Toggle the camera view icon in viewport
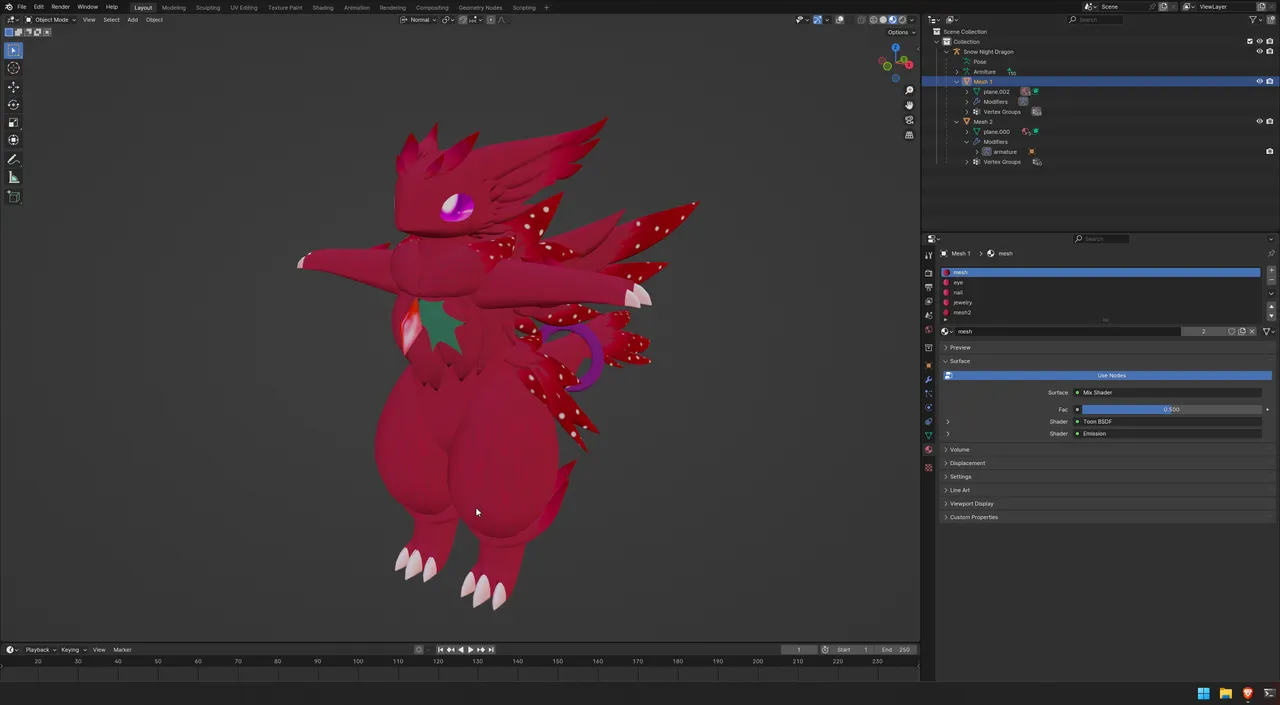Screen dimensions: 1280x705 point(909,120)
